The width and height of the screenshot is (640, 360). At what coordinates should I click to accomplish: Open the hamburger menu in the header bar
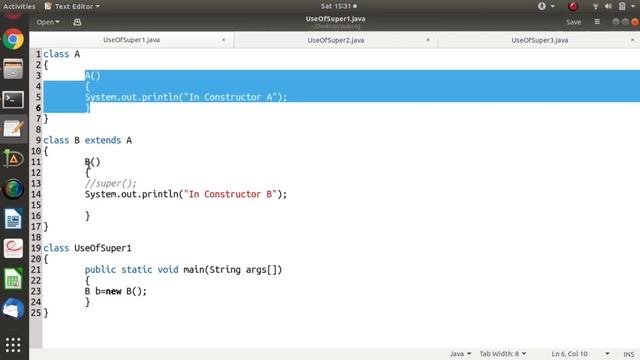[x=597, y=22]
